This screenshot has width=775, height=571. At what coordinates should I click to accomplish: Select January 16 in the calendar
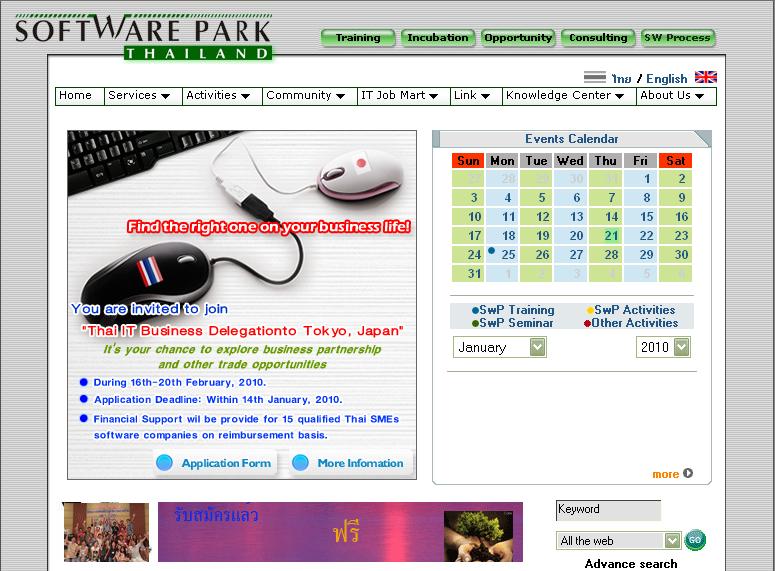tap(675, 217)
